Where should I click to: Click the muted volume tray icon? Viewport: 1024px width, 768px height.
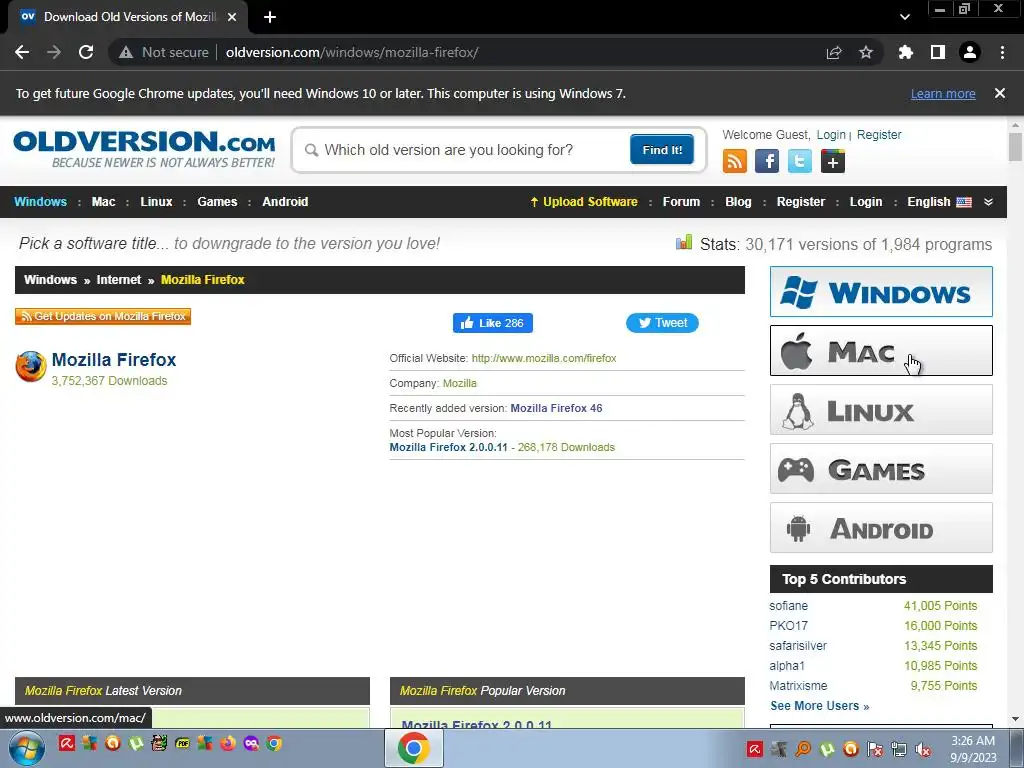coord(923,749)
